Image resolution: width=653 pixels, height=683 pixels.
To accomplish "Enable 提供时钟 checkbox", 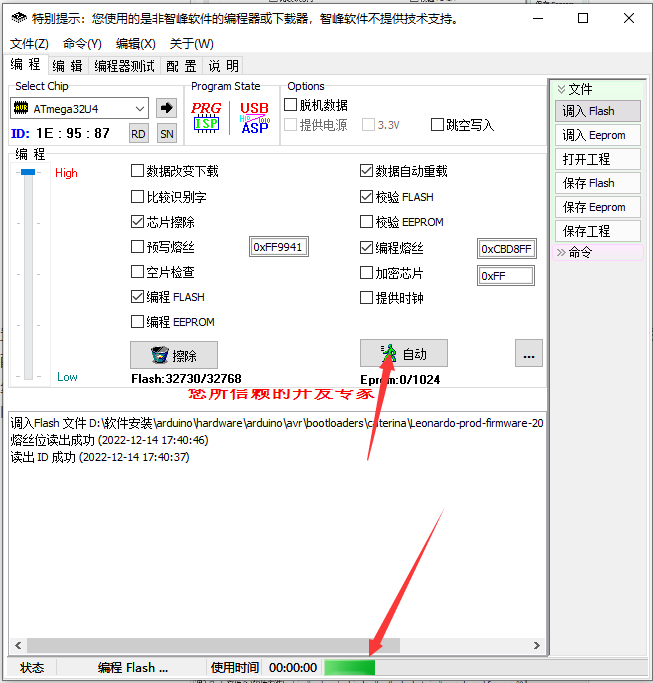I will (366, 298).
